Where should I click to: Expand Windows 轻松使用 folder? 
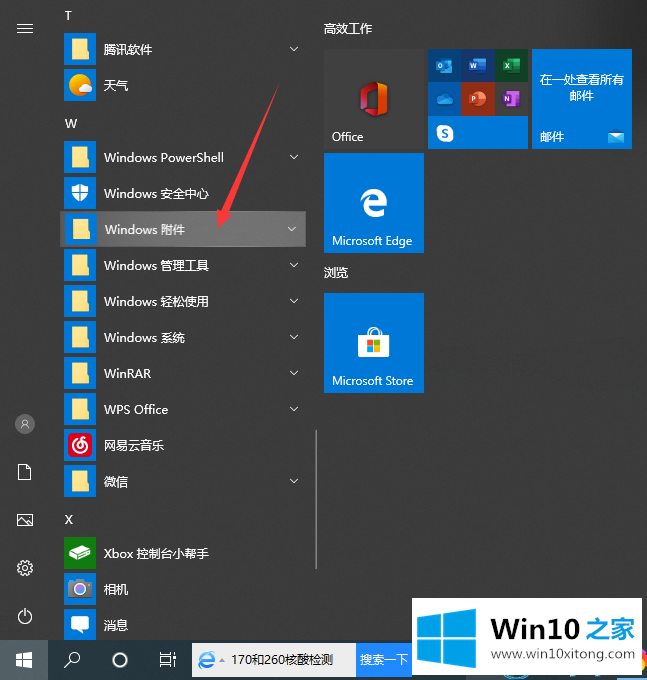click(184, 301)
